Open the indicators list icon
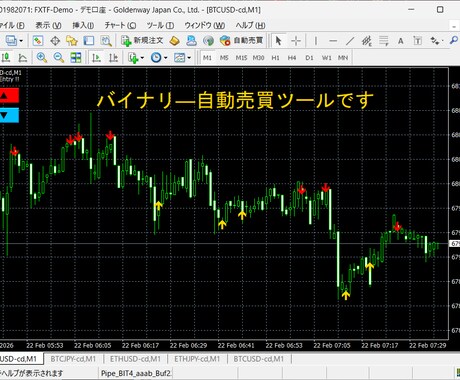 click(x=133, y=58)
